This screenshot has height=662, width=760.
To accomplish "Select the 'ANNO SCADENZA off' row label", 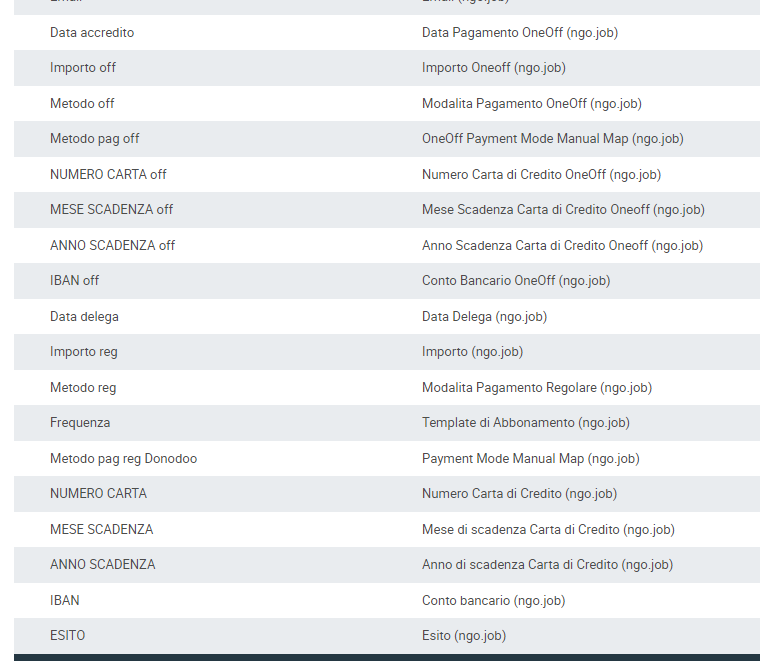I will [x=112, y=246].
